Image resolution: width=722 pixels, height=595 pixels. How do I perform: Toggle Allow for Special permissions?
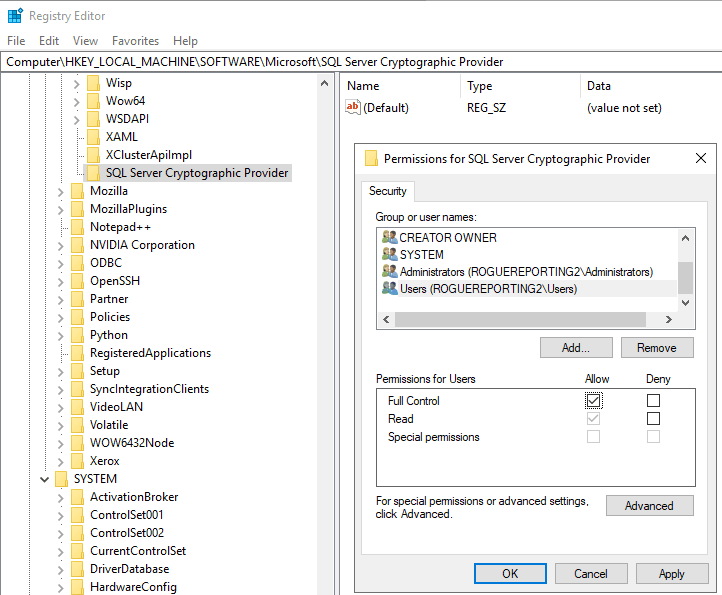pyautogui.click(x=594, y=437)
